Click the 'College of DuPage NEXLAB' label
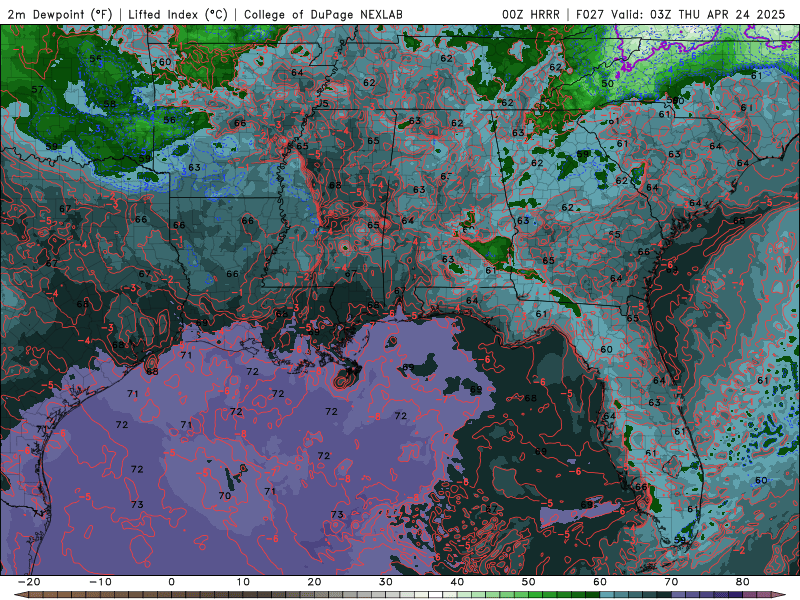 point(323,14)
